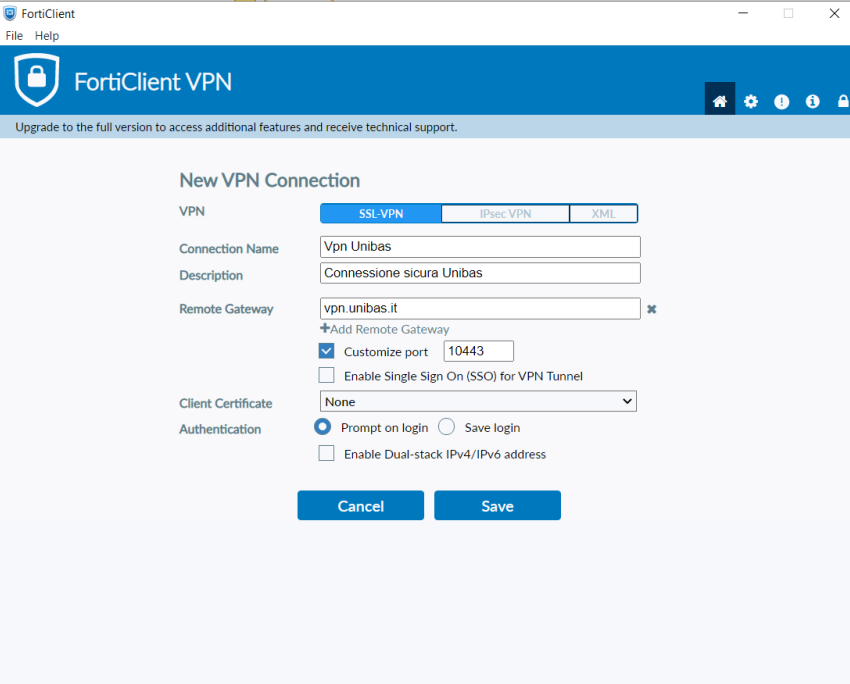Click the FortiClient shield logo

(36, 80)
